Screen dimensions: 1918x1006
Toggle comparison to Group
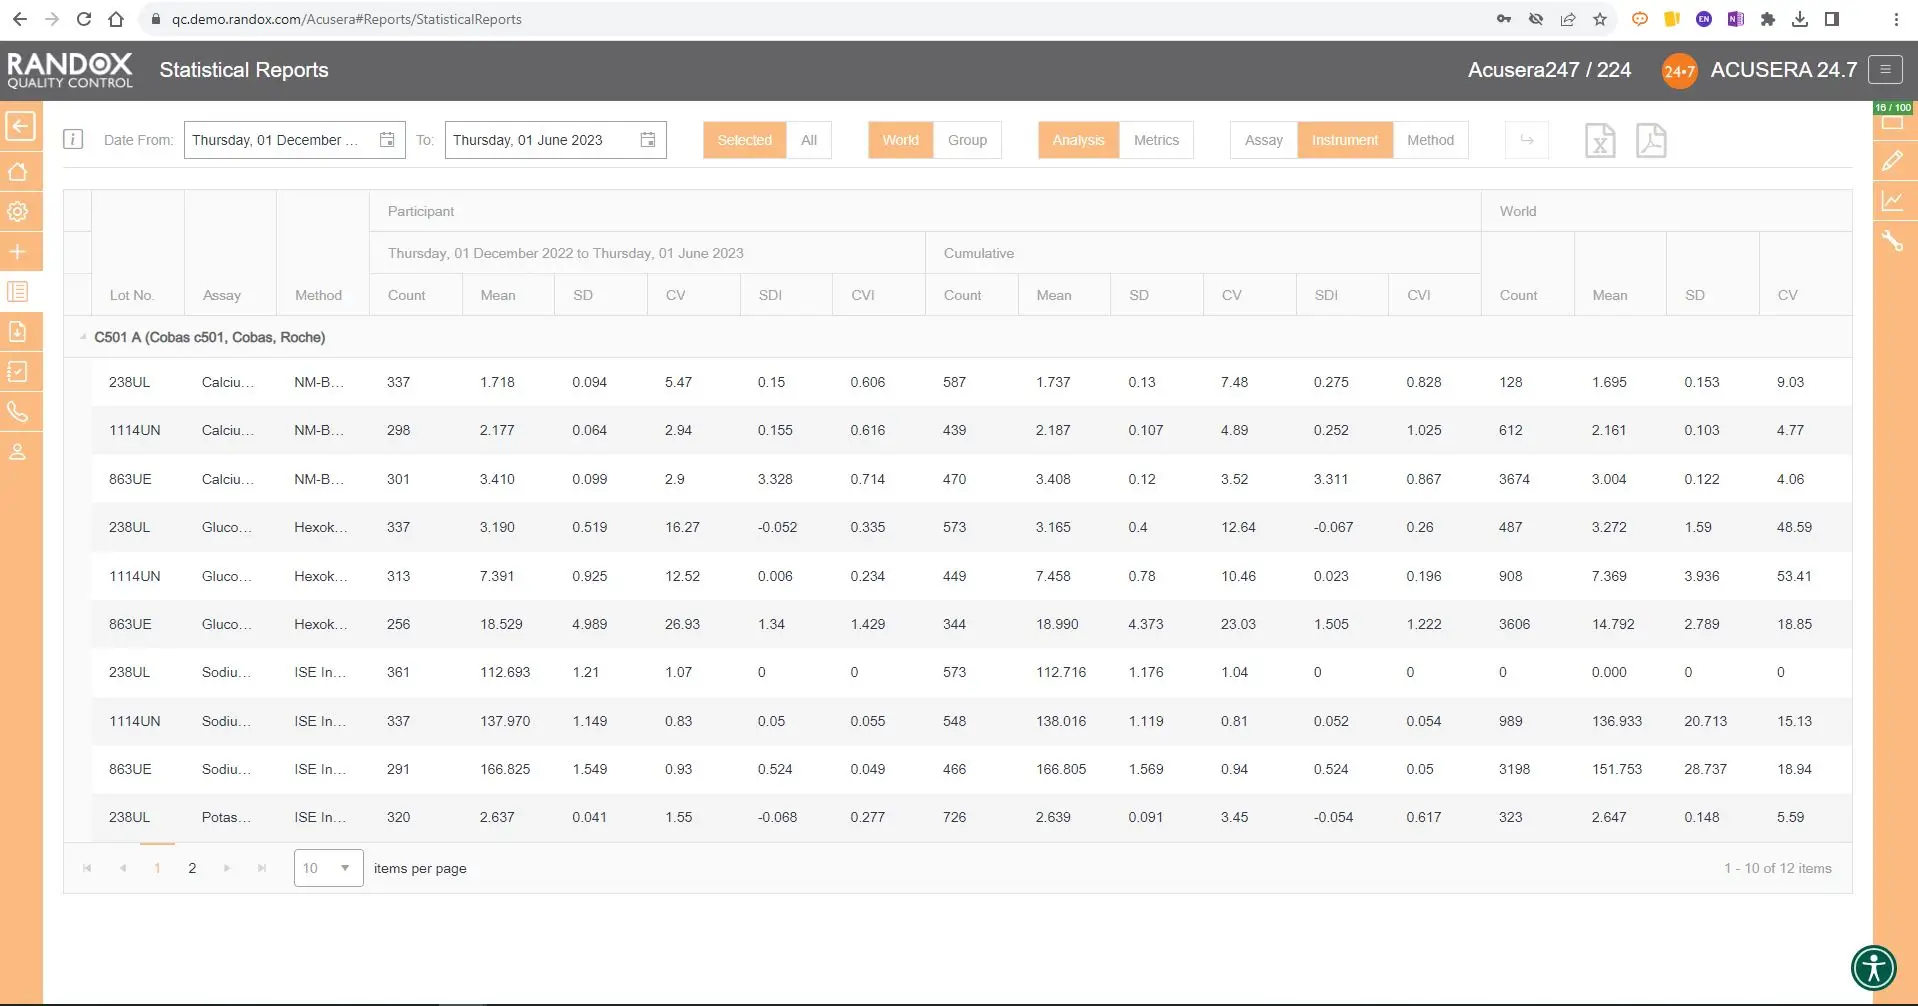click(966, 140)
